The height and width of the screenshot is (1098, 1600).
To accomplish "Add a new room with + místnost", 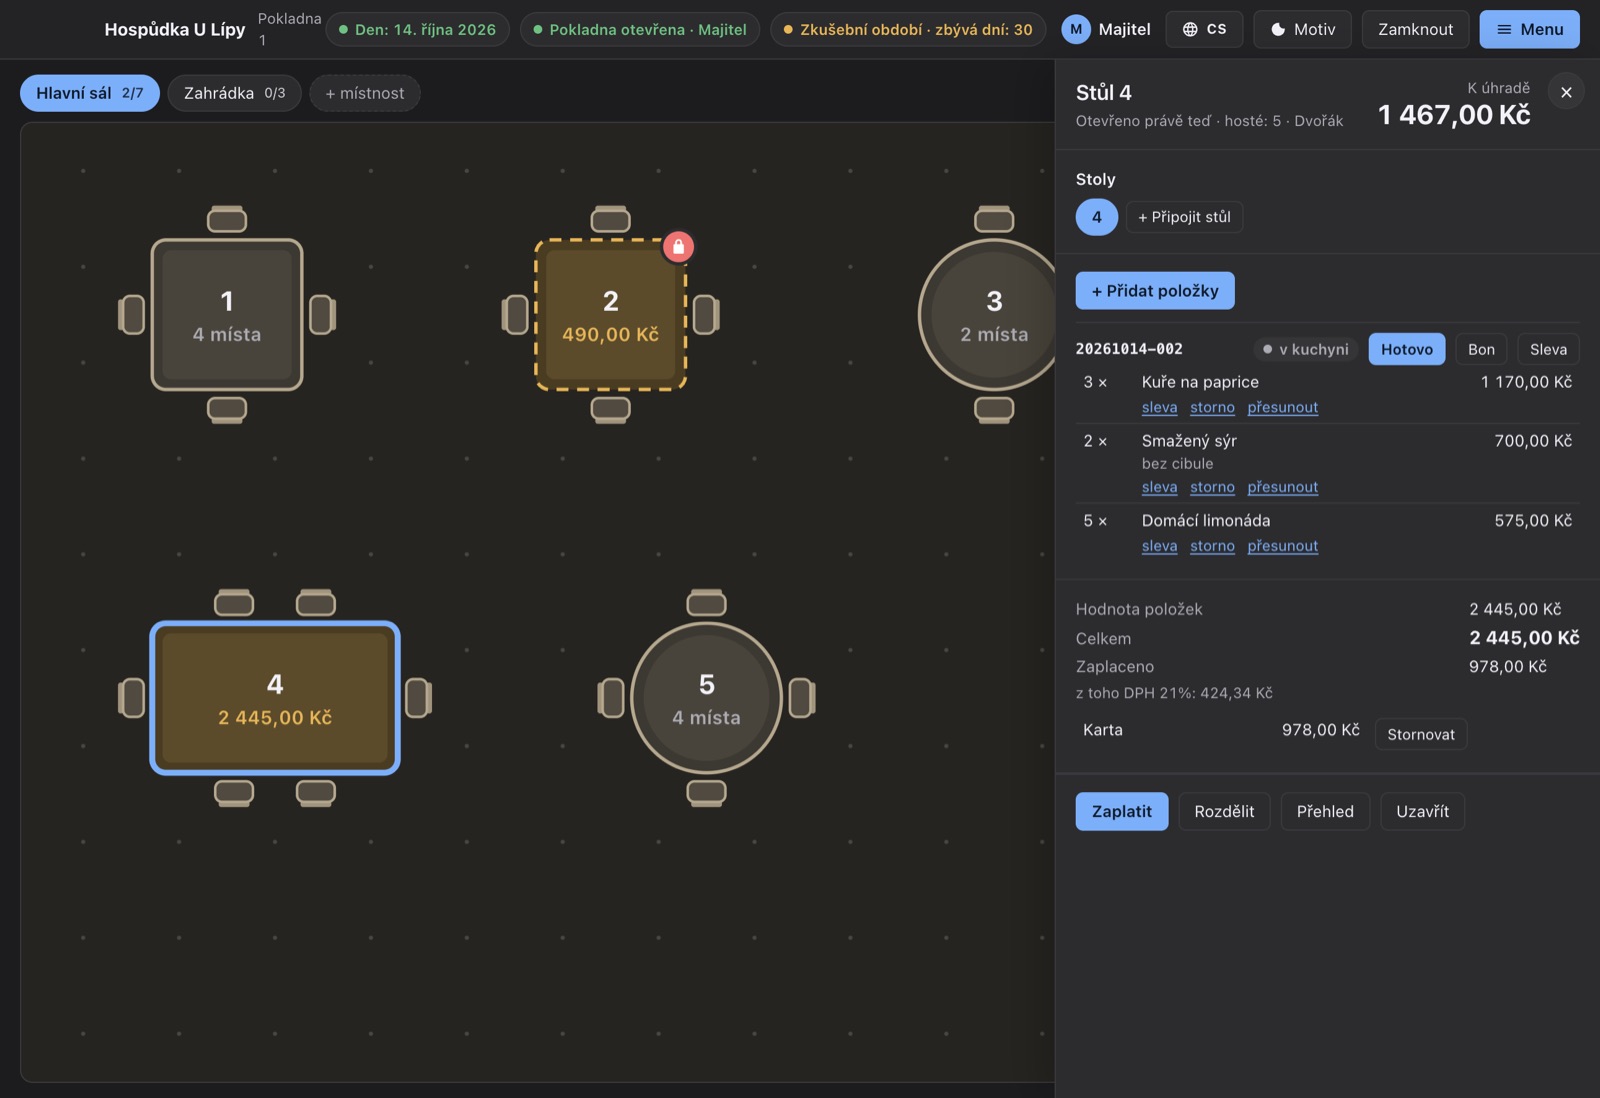I will (365, 93).
